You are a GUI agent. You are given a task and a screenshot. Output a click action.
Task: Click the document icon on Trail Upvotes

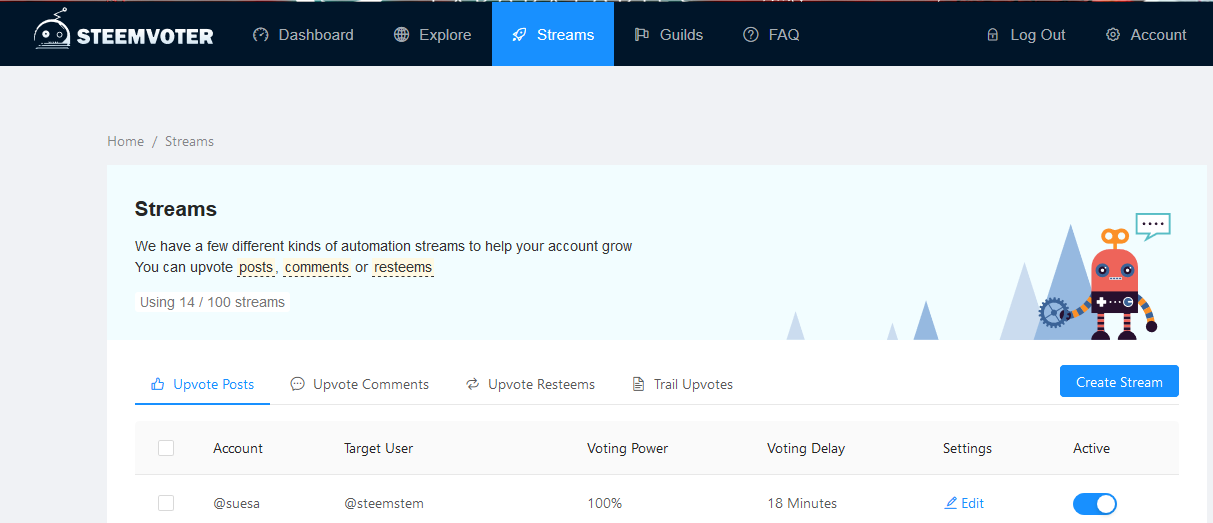638,384
